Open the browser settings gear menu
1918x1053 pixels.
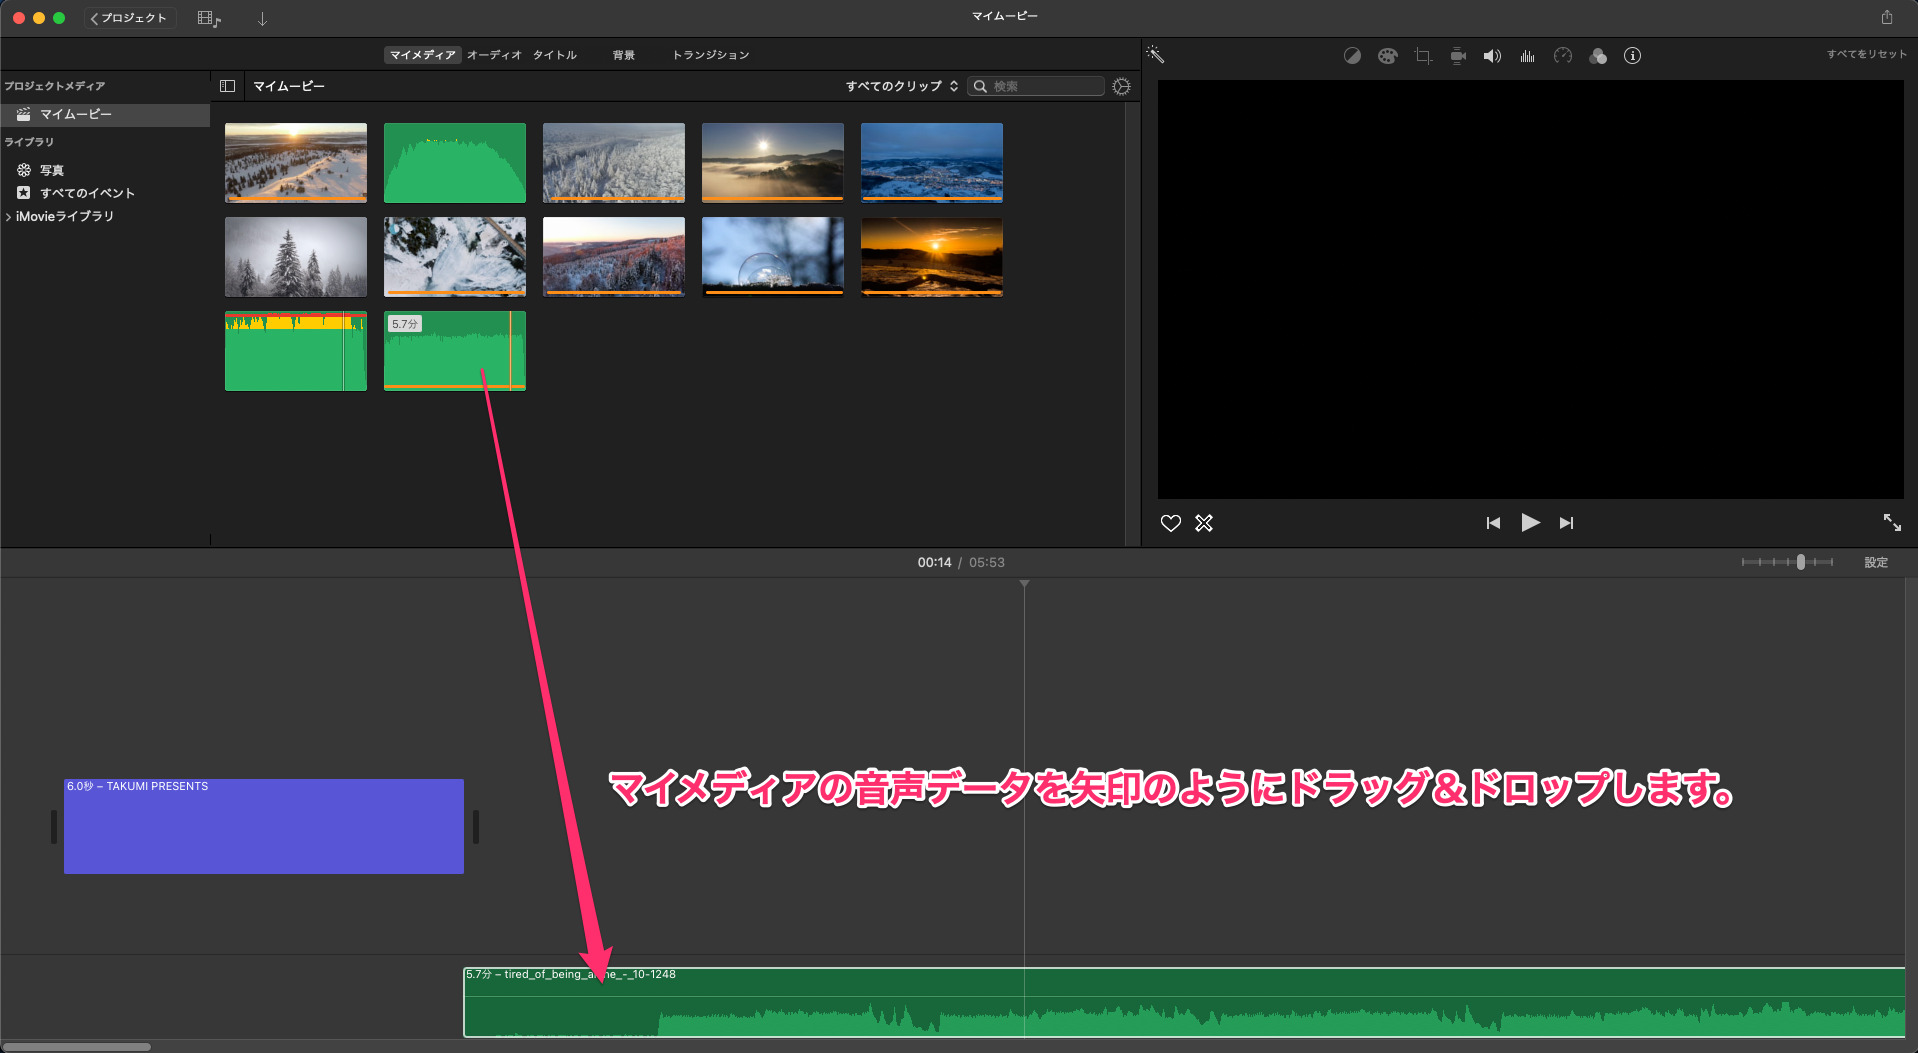click(x=1121, y=87)
